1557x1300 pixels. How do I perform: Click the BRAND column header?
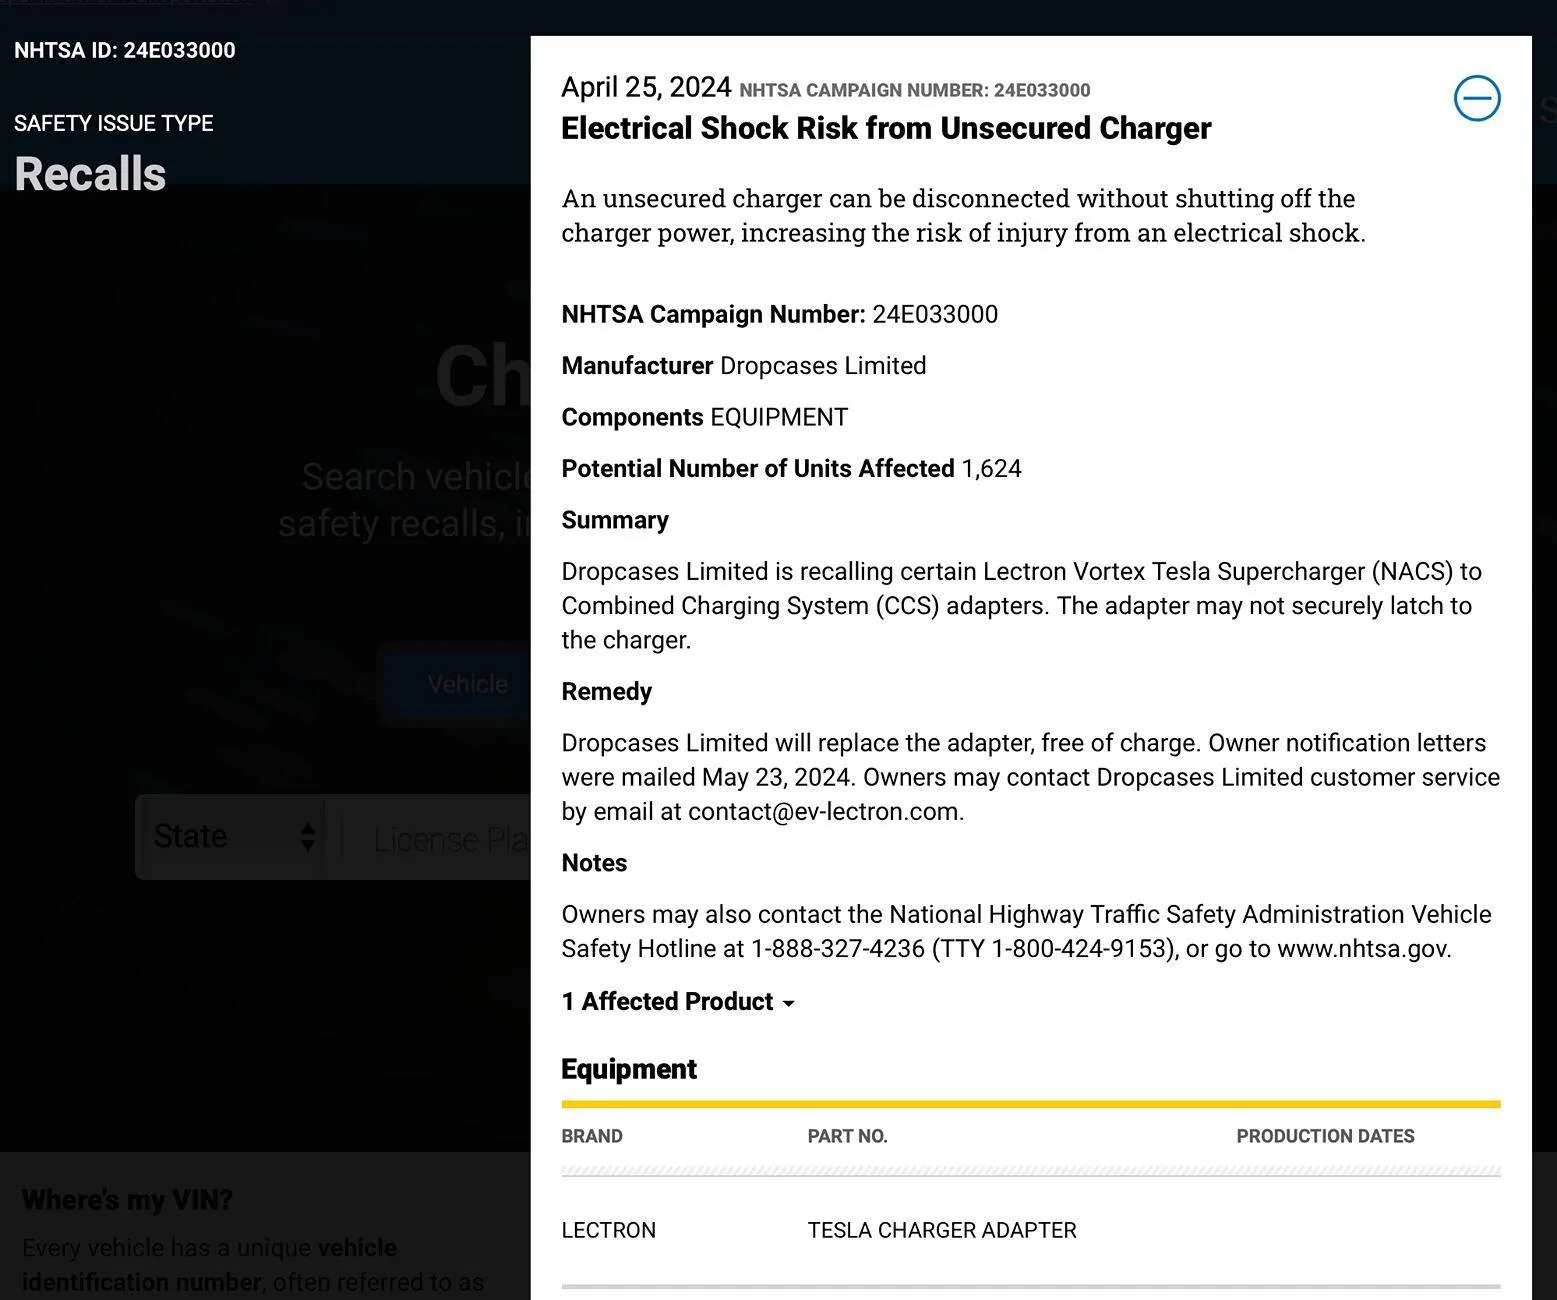pyautogui.click(x=592, y=1136)
